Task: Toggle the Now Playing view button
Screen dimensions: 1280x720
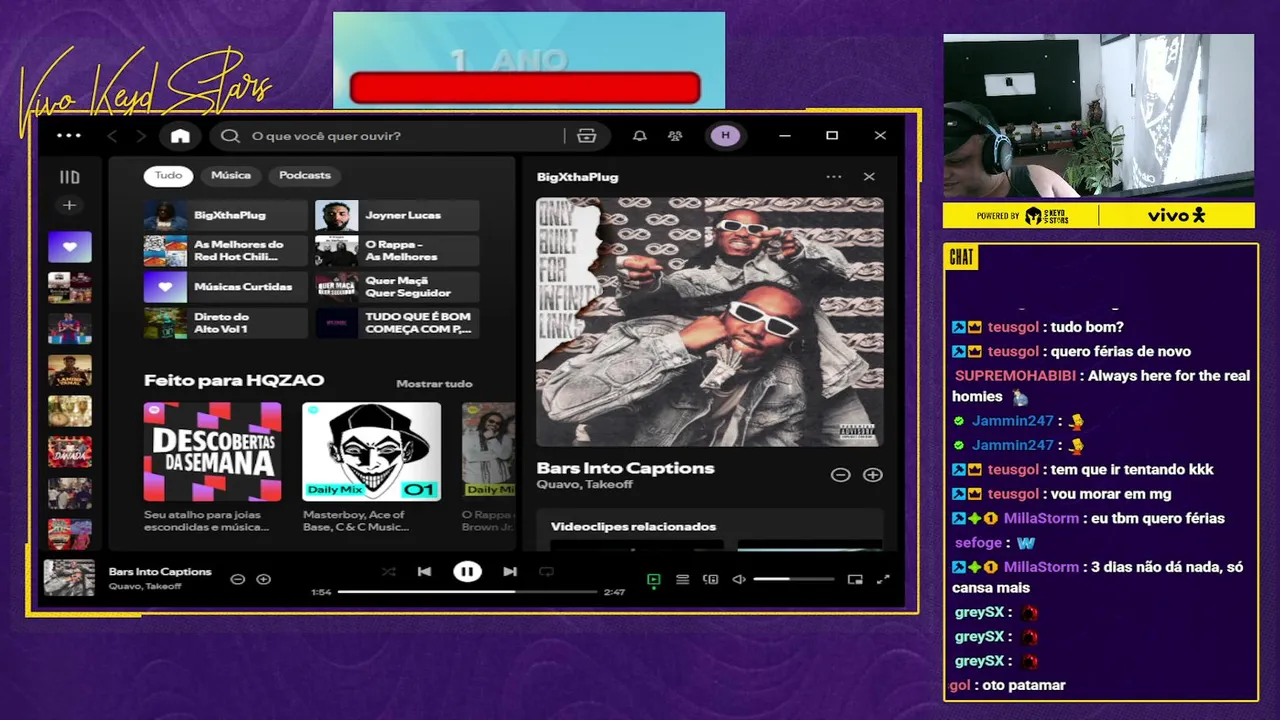Action: point(654,579)
